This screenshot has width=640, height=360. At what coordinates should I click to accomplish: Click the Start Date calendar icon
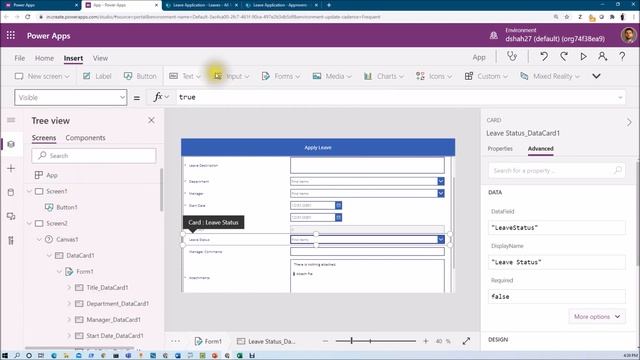(338, 205)
